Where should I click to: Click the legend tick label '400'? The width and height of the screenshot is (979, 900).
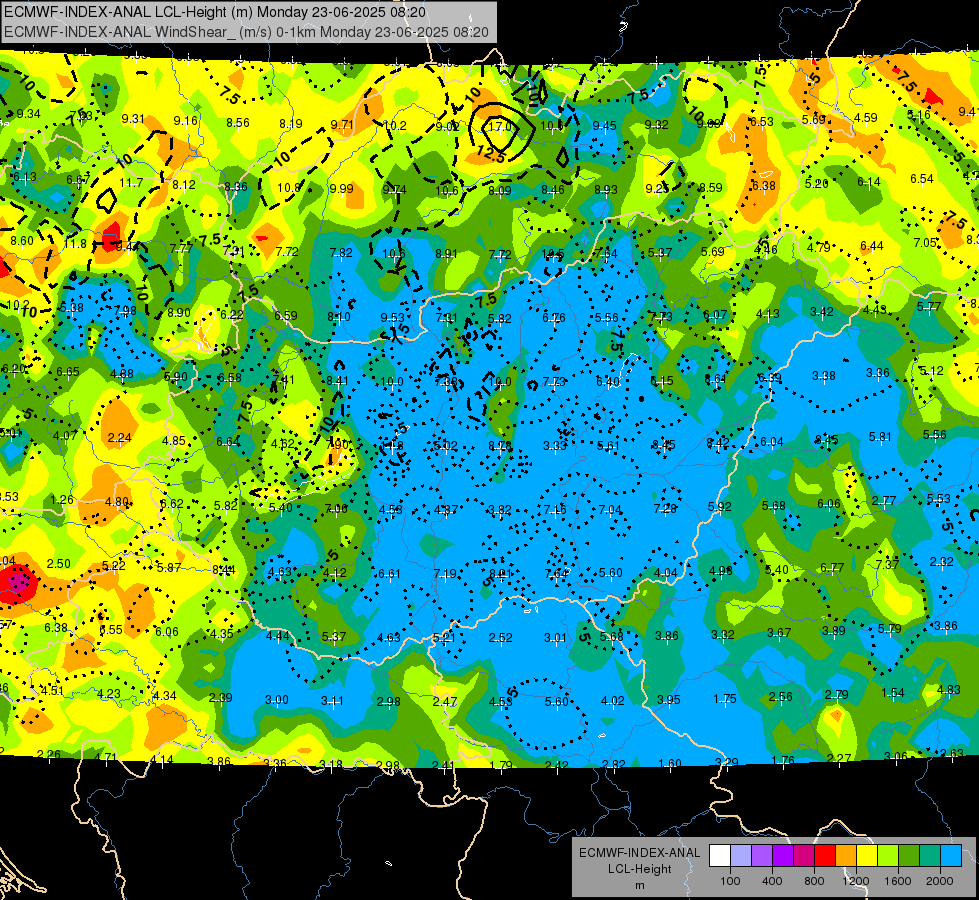tap(772, 881)
